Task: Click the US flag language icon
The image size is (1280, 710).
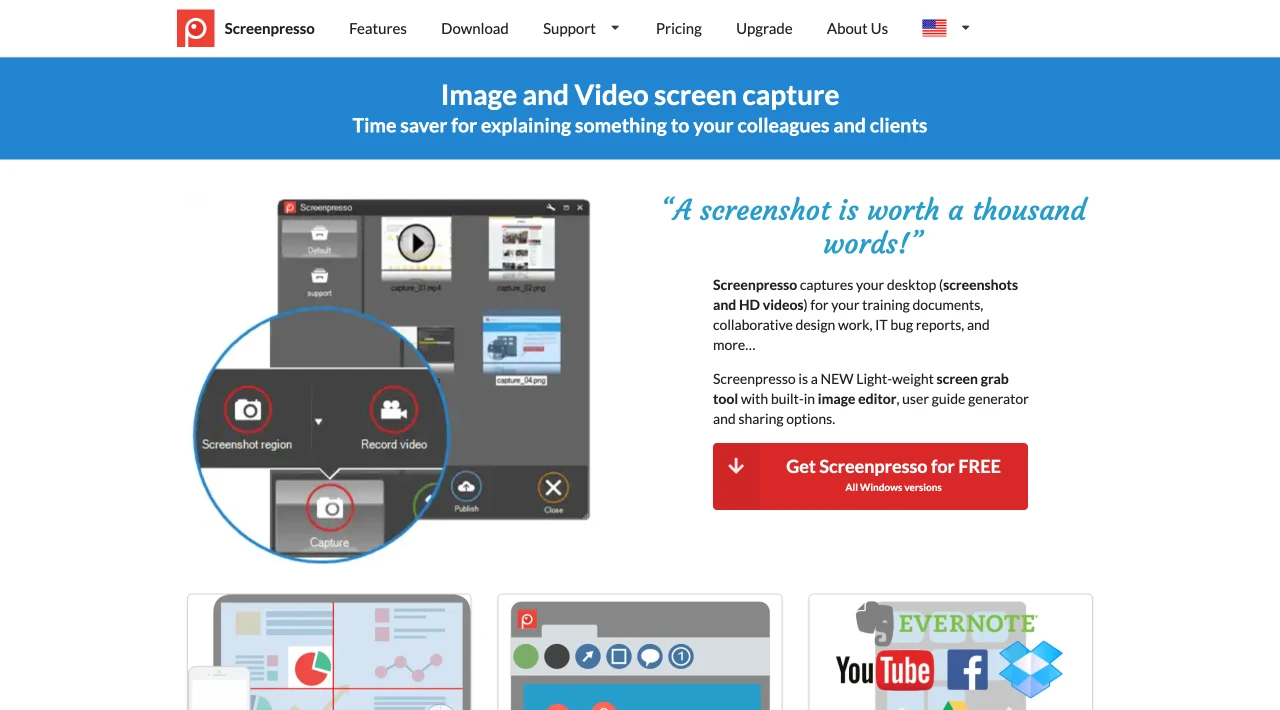Action: click(x=934, y=28)
